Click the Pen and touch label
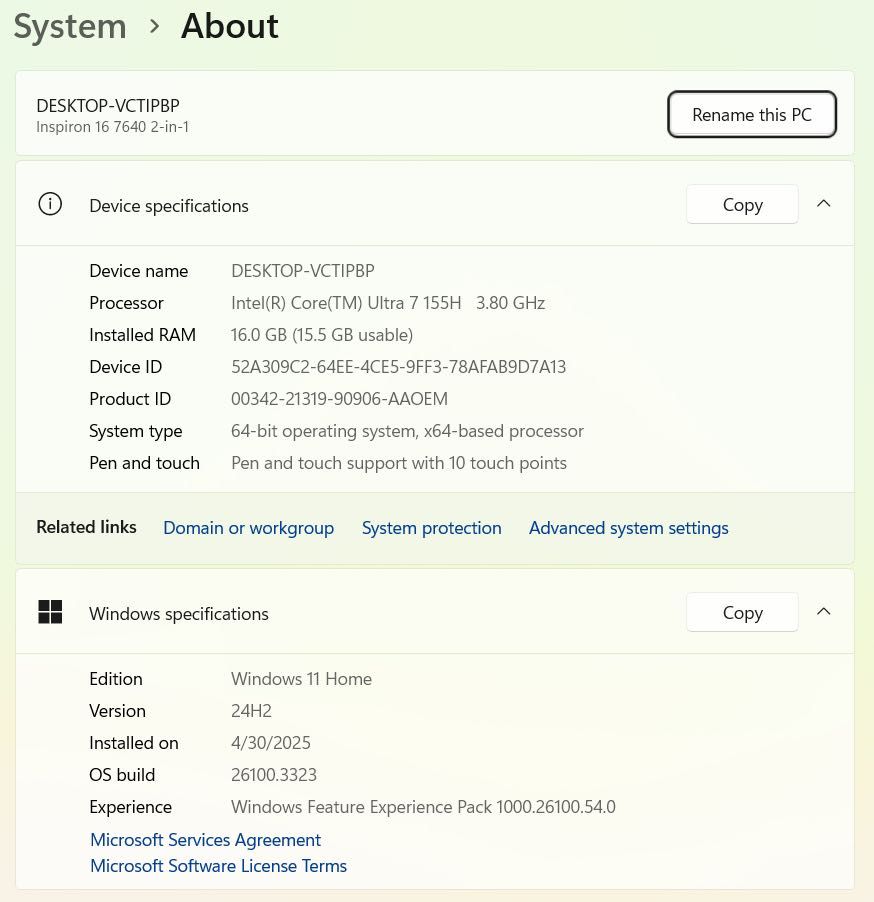This screenshot has height=902, width=874. tap(144, 463)
